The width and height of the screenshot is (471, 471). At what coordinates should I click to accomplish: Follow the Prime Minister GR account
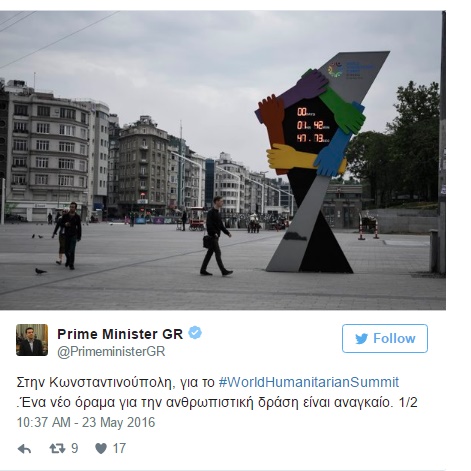point(385,338)
